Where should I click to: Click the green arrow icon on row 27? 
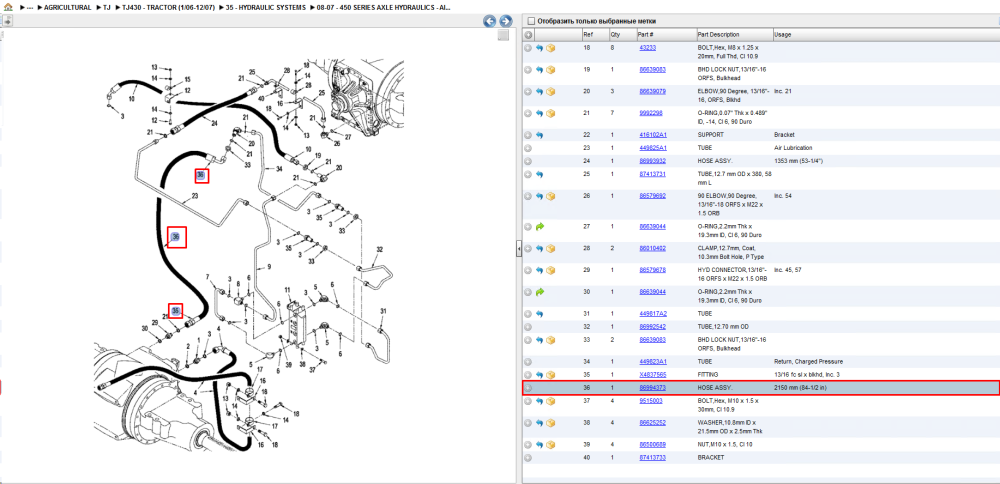click(539, 226)
